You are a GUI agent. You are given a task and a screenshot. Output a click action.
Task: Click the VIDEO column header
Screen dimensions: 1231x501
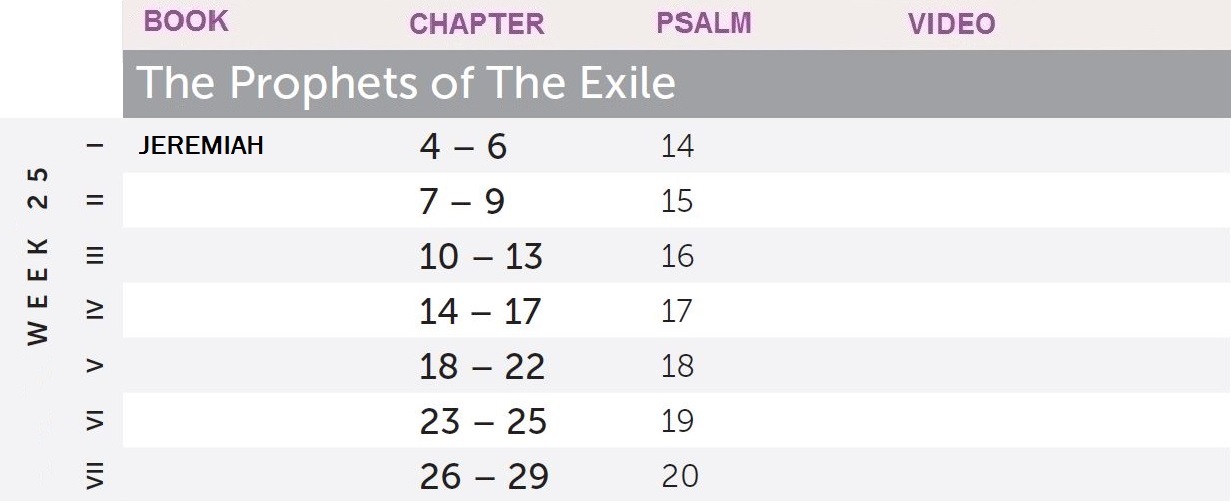[x=952, y=24]
